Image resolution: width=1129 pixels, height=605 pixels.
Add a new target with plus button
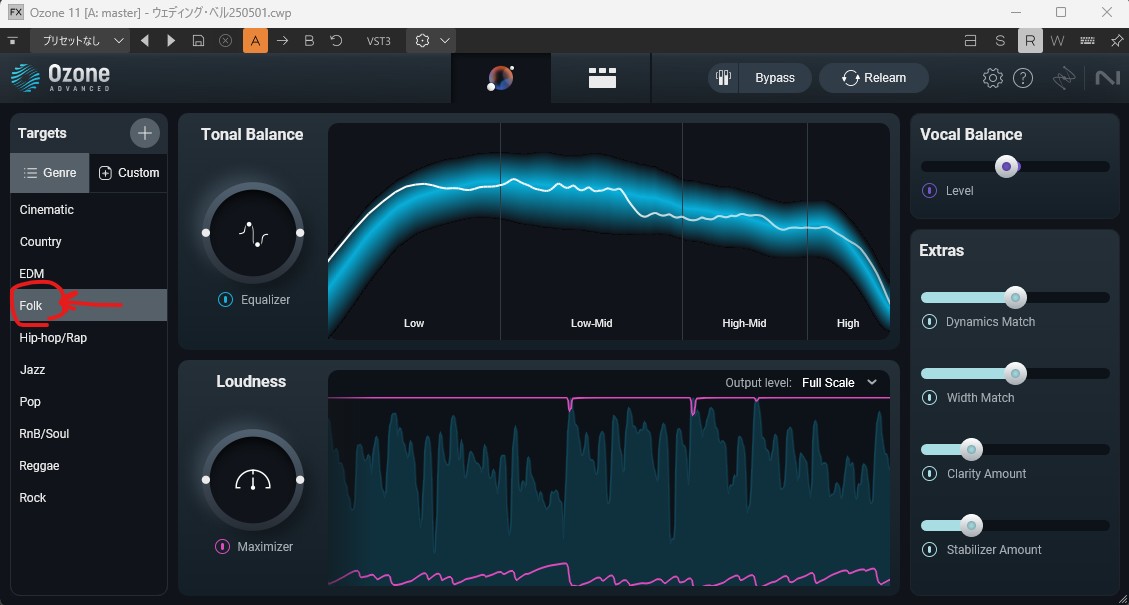tap(145, 133)
